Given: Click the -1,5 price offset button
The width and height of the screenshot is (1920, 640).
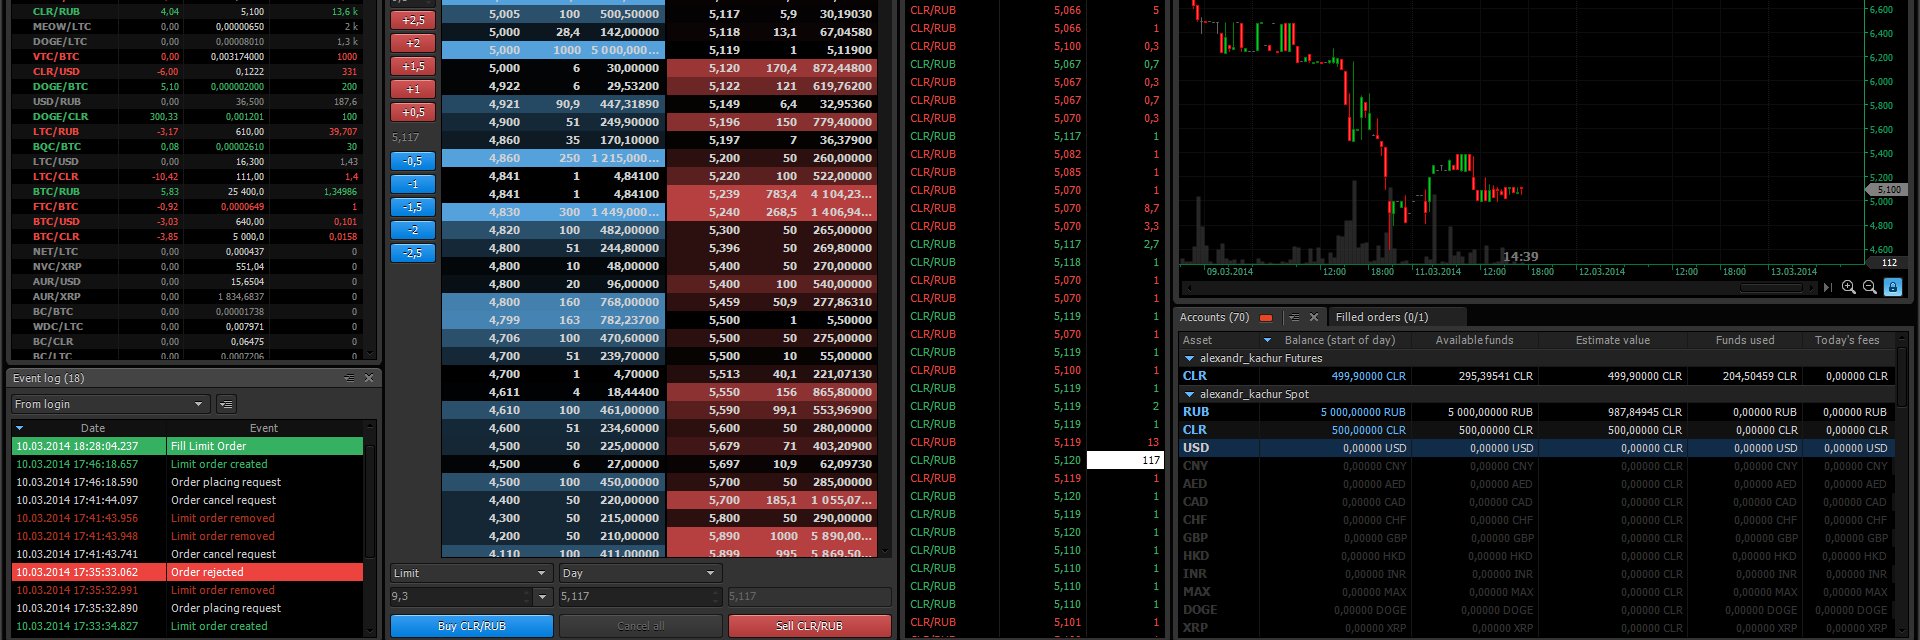Looking at the screenshot, I should [x=413, y=207].
